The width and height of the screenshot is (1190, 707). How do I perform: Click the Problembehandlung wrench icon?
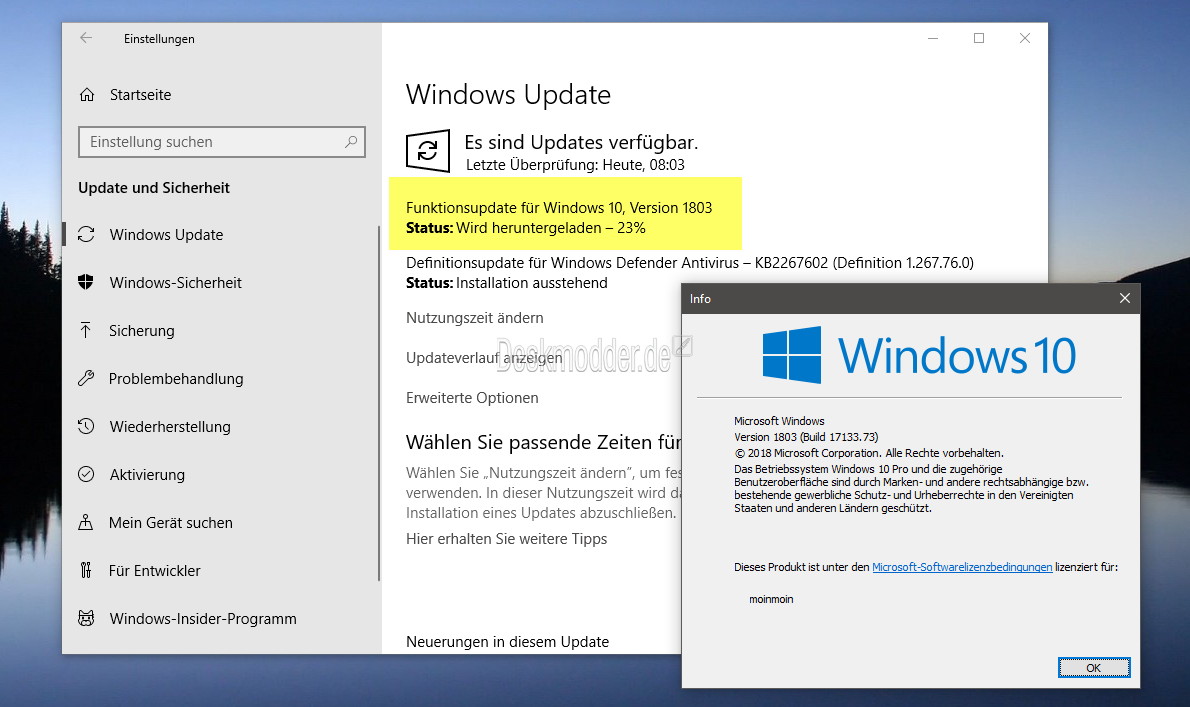[86, 378]
